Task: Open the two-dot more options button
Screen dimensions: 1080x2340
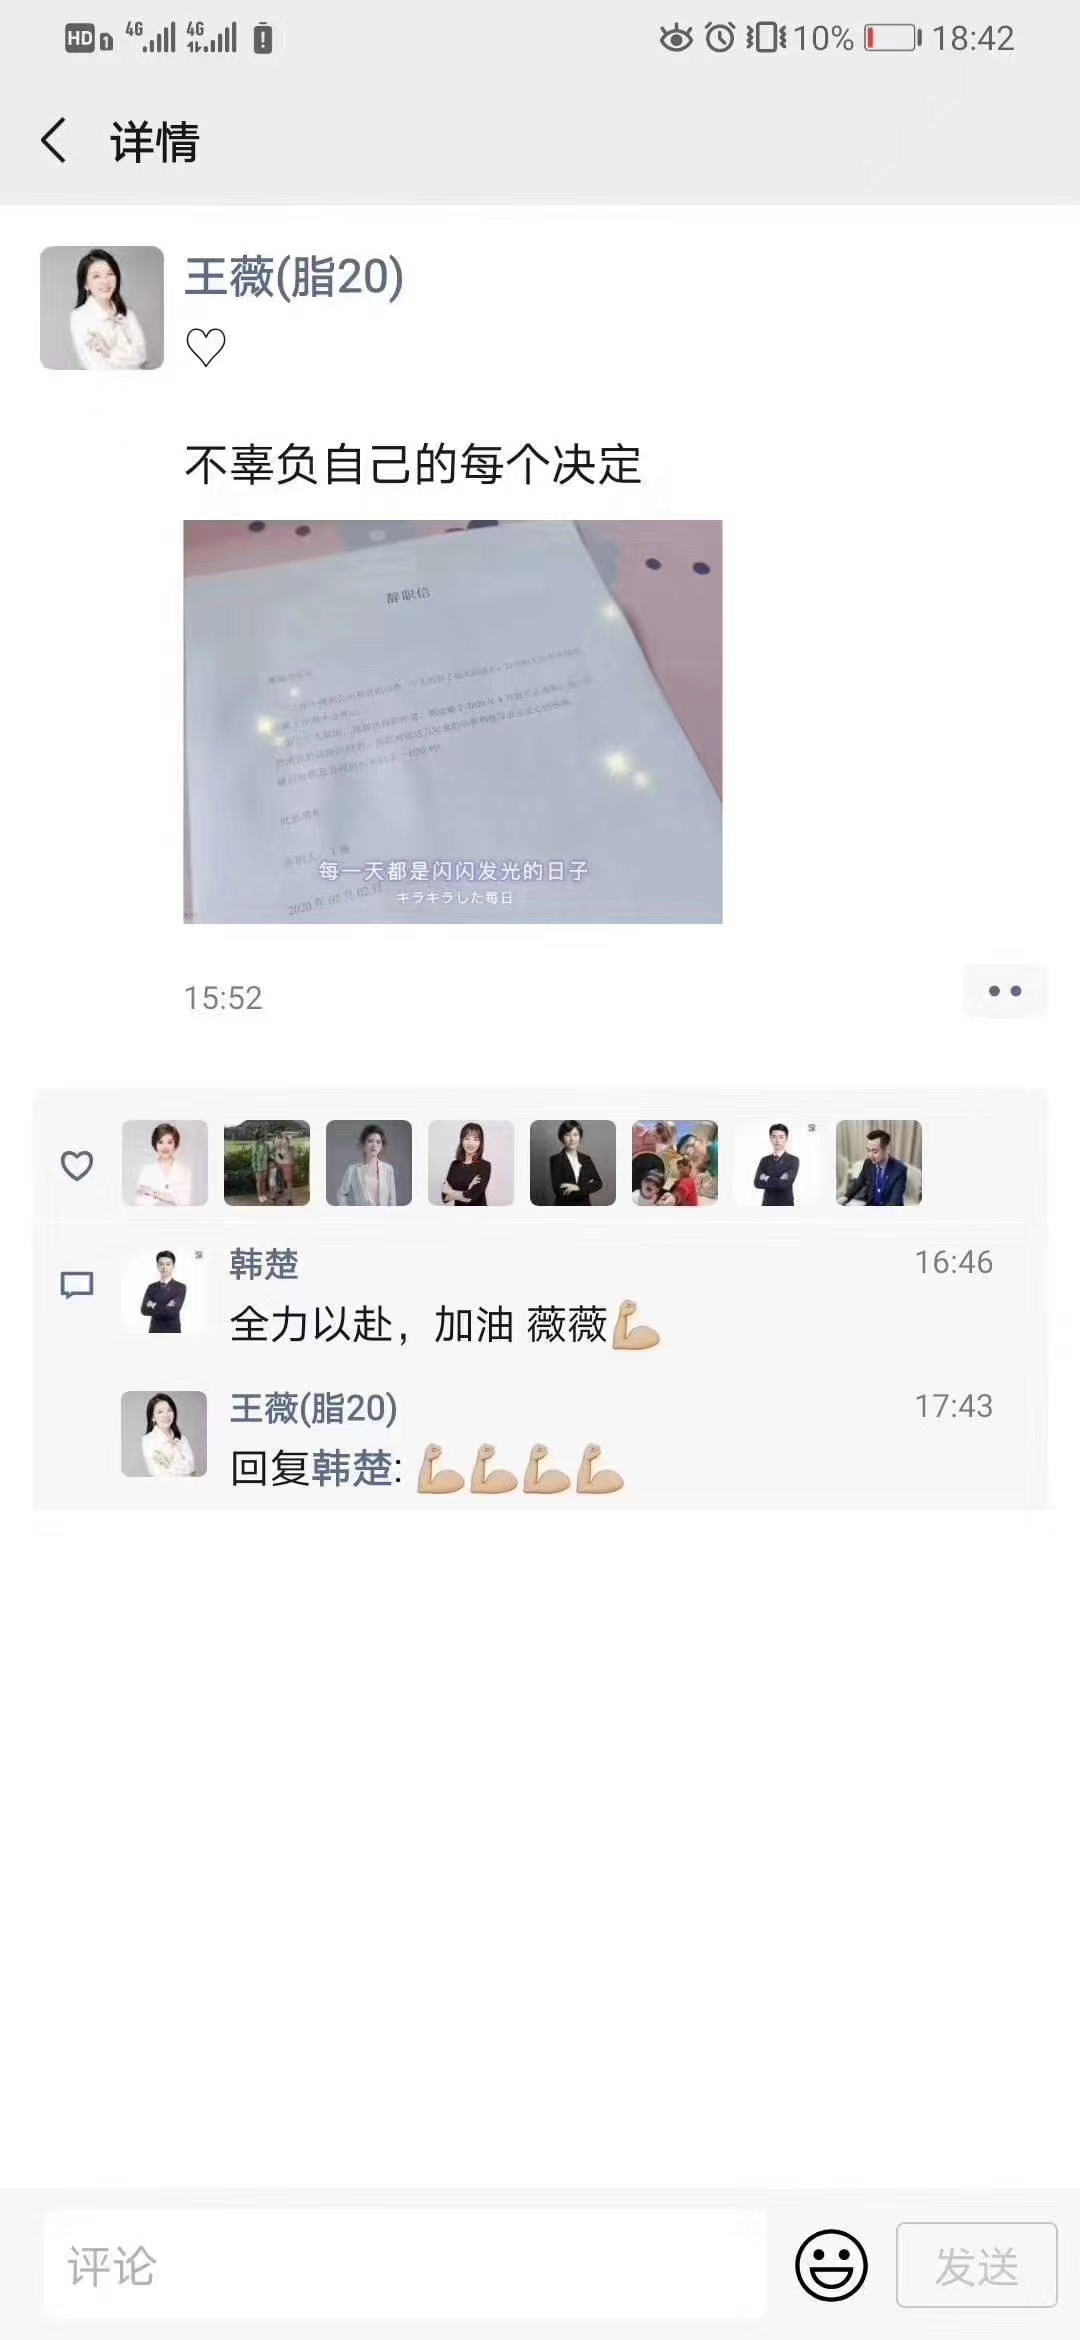Action: (1005, 991)
